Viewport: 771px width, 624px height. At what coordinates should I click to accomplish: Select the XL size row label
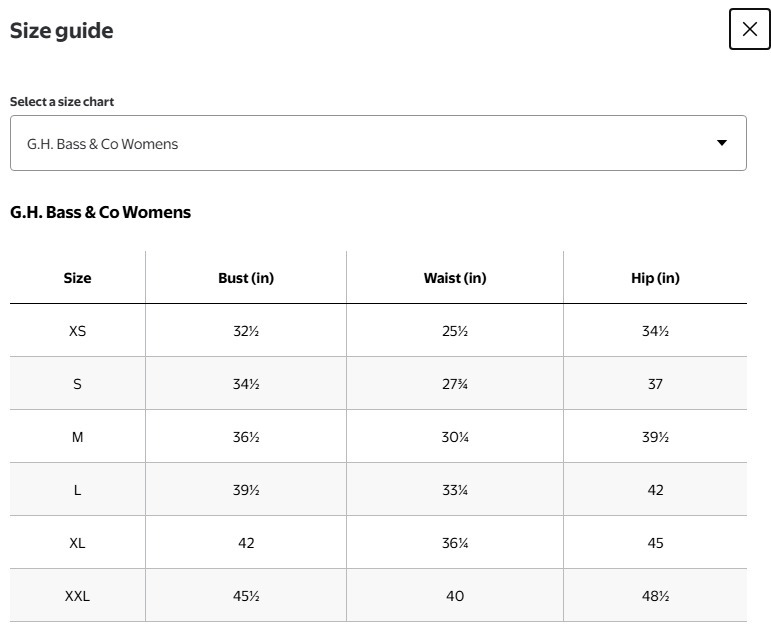77,543
